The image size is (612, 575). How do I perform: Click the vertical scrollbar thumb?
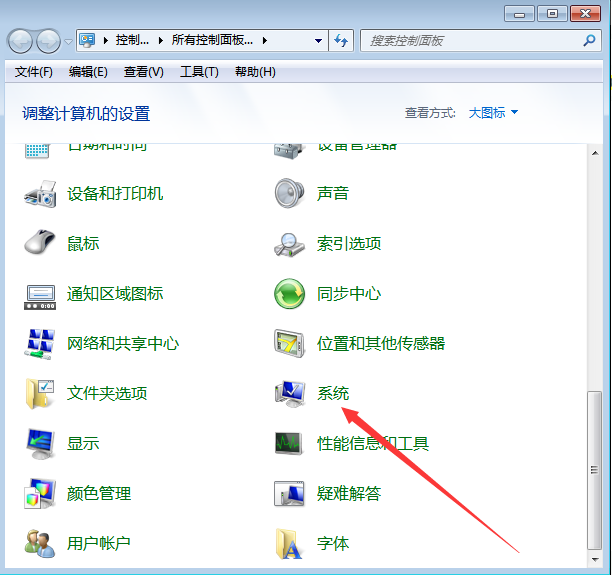tap(594, 469)
